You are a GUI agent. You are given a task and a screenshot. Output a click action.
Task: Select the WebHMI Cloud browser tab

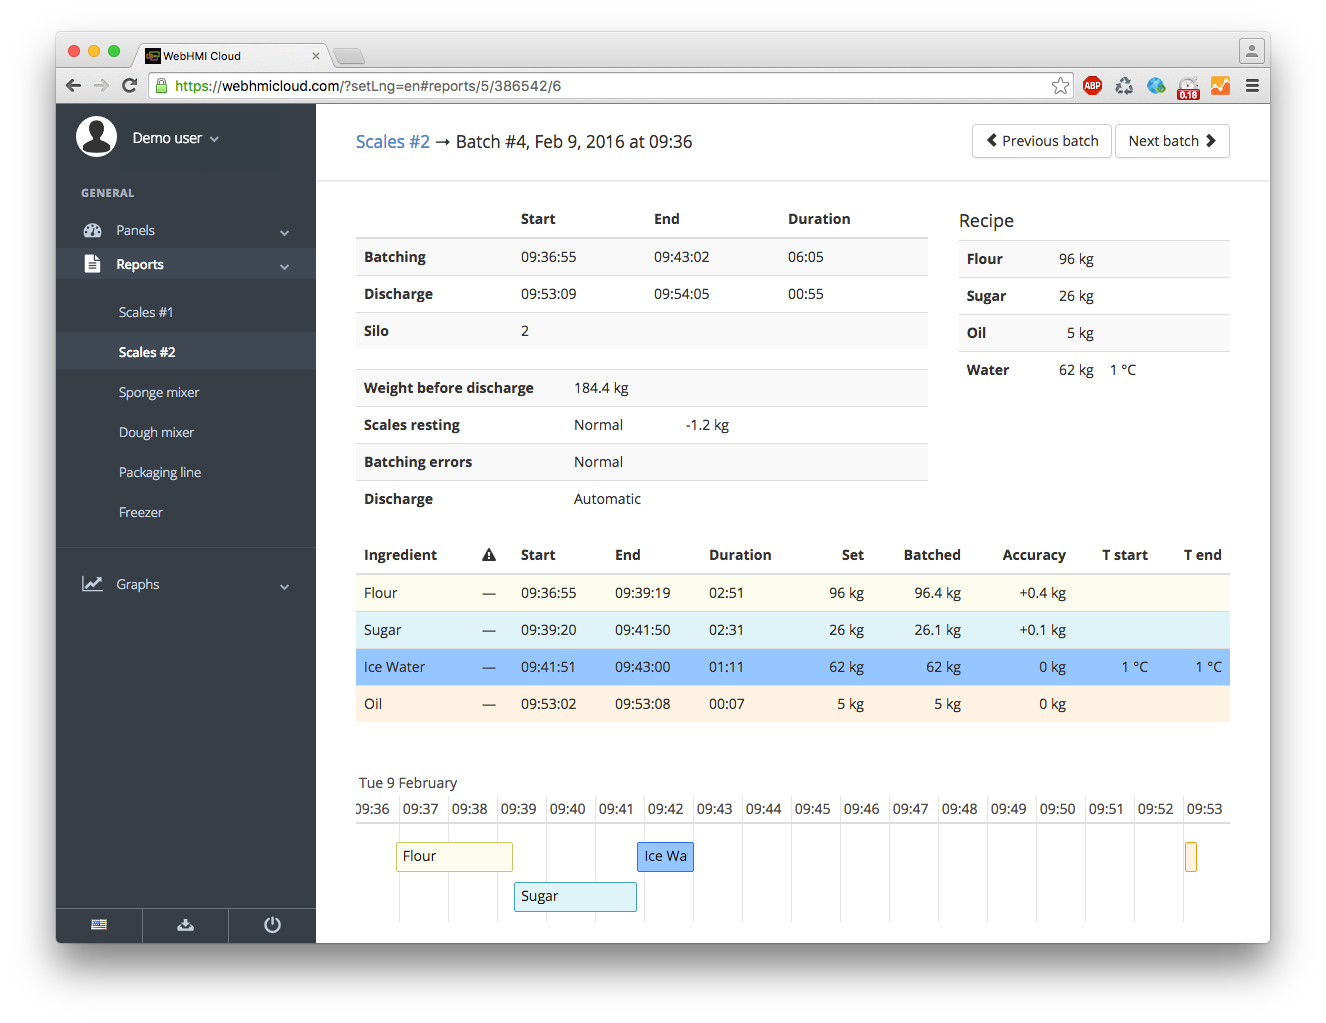click(x=231, y=56)
